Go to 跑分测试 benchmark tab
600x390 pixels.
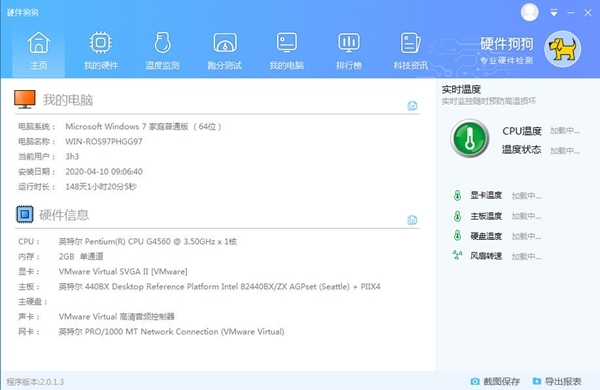(x=225, y=52)
